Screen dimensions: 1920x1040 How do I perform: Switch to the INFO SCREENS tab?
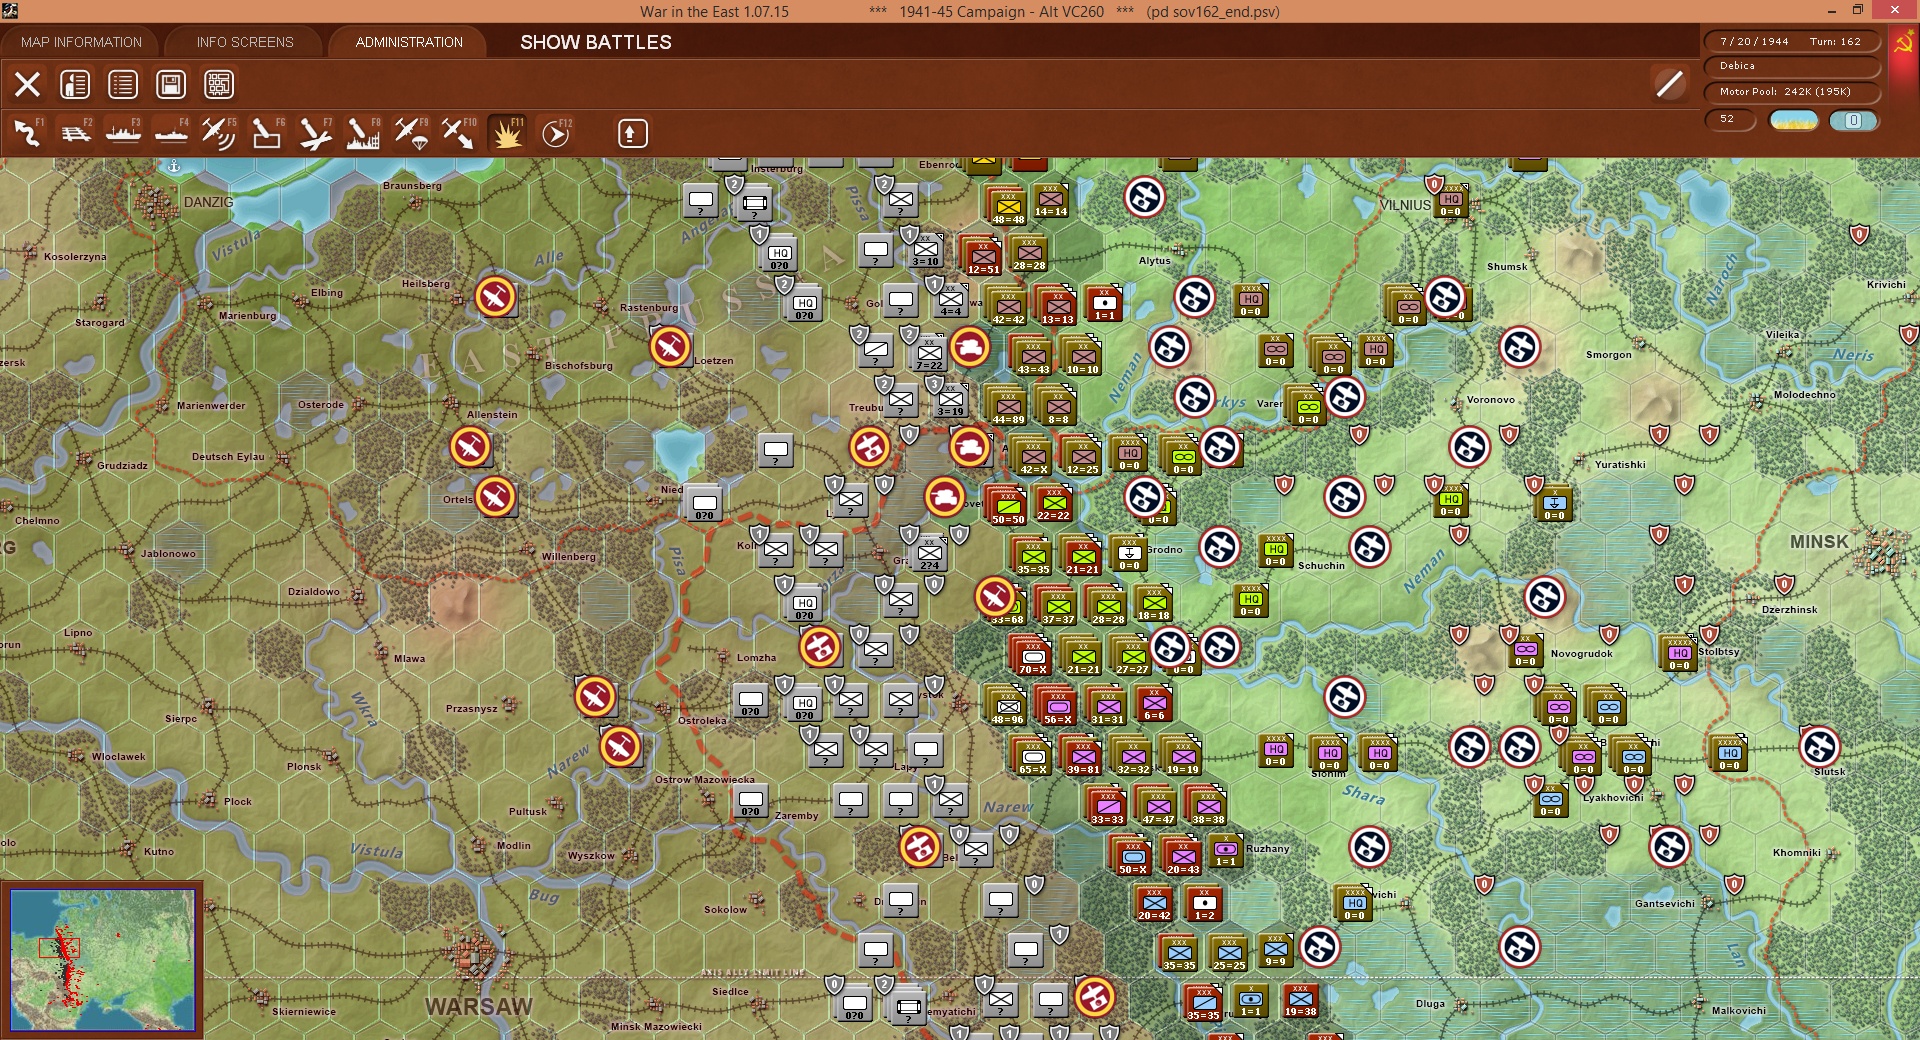point(245,42)
